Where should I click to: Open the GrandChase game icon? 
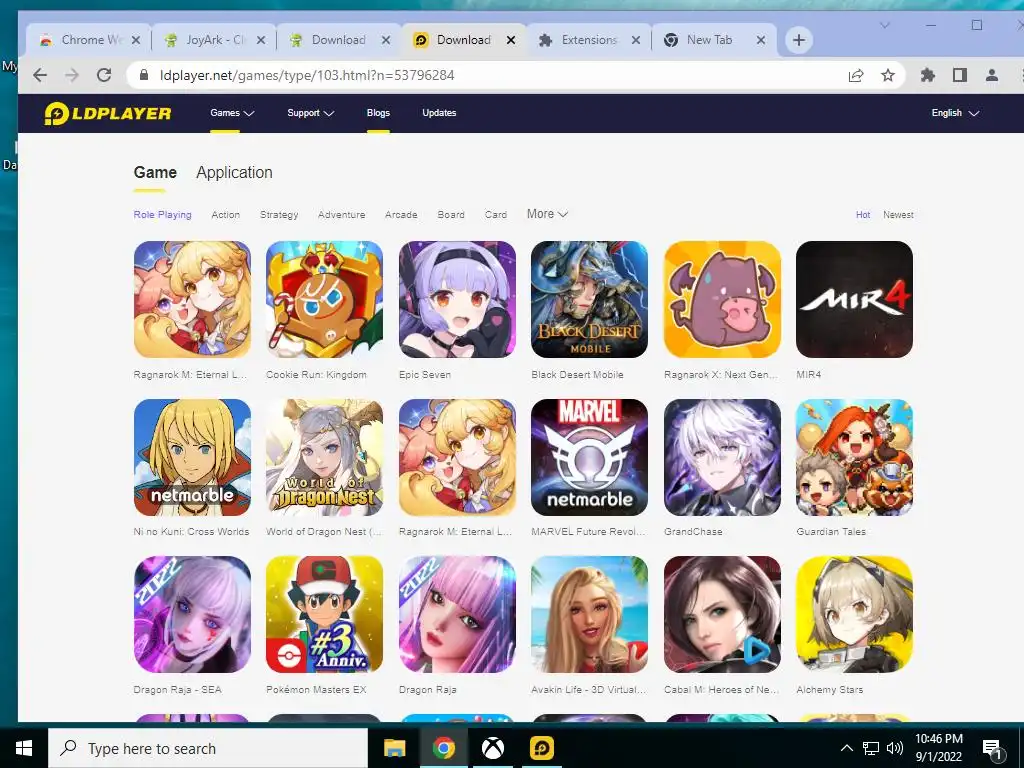coord(722,457)
